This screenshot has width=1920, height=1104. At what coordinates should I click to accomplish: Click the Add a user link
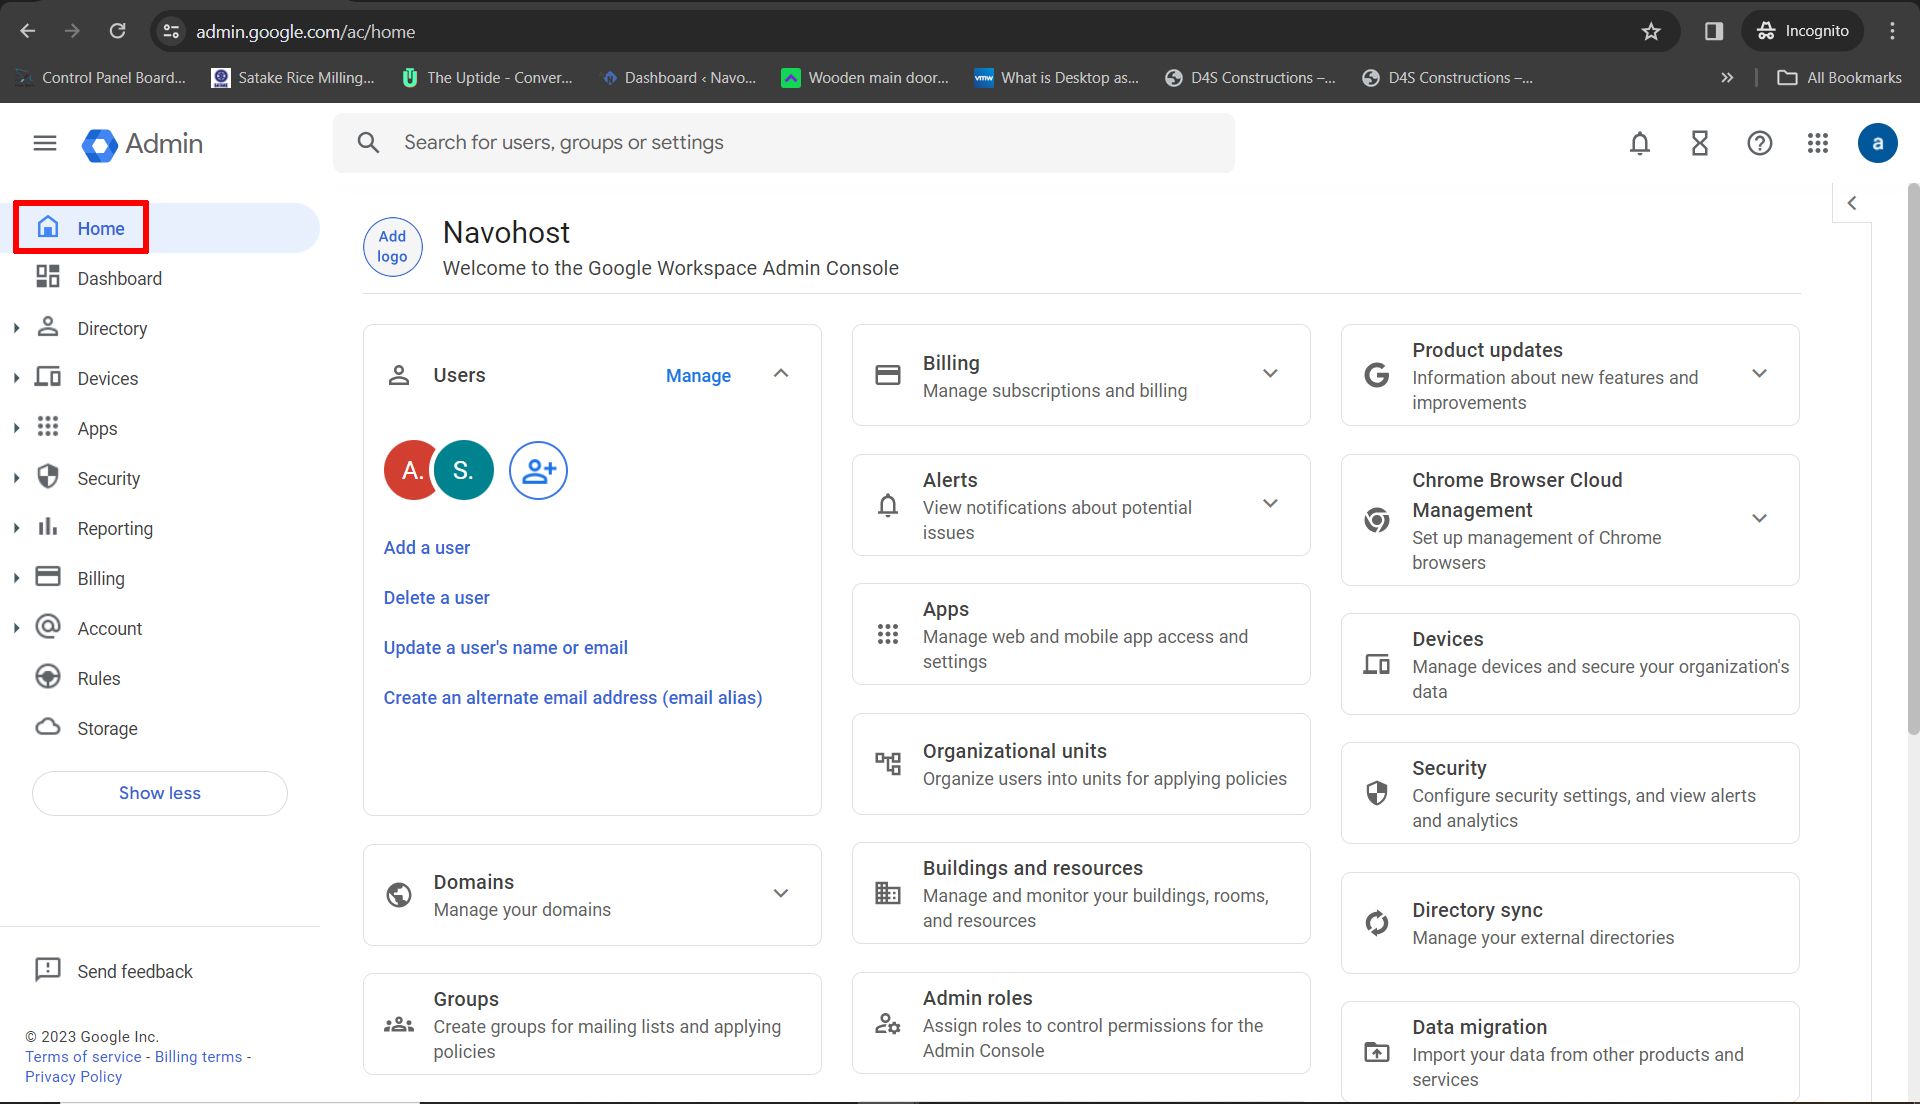point(427,548)
